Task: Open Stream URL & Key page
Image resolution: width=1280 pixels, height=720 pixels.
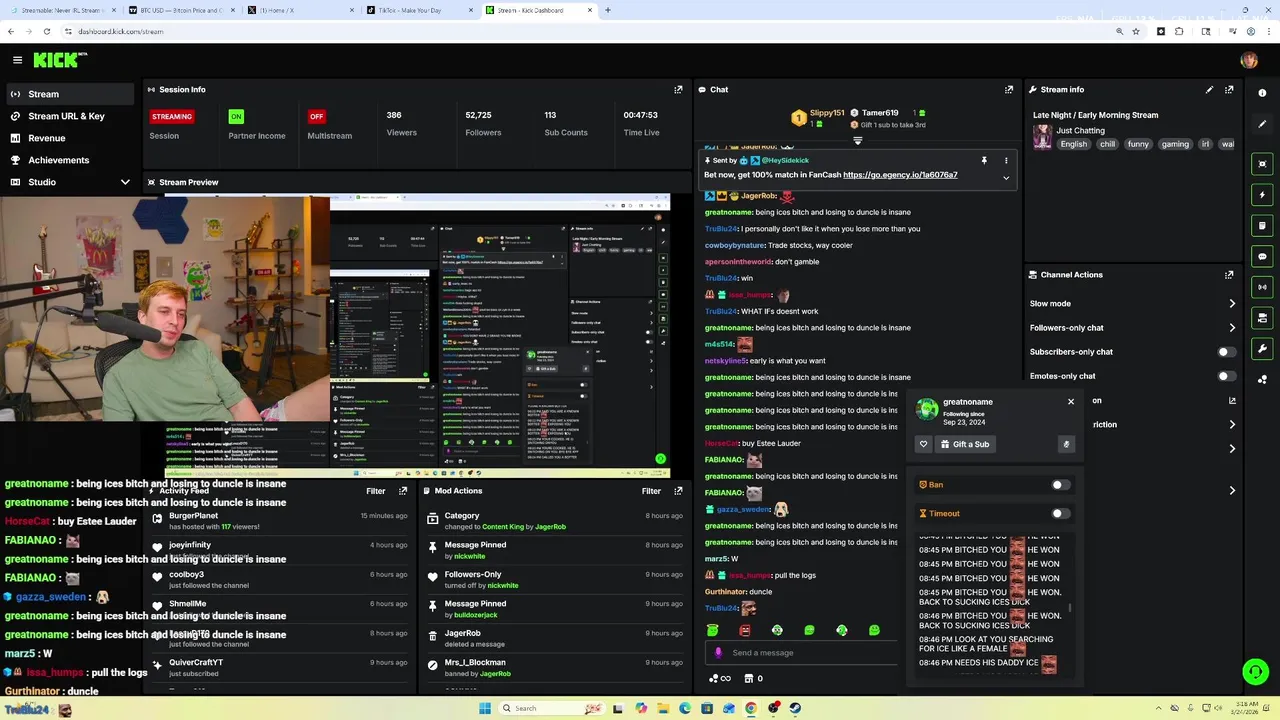Action: click(x=68, y=116)
